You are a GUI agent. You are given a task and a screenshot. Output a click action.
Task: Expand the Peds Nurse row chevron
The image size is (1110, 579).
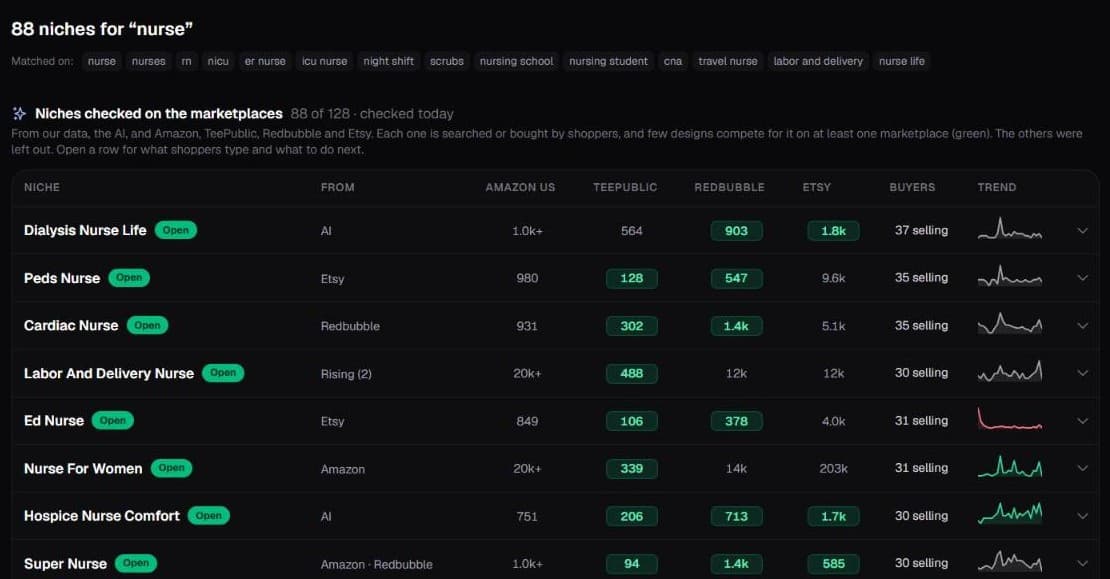coord(1082,278)
